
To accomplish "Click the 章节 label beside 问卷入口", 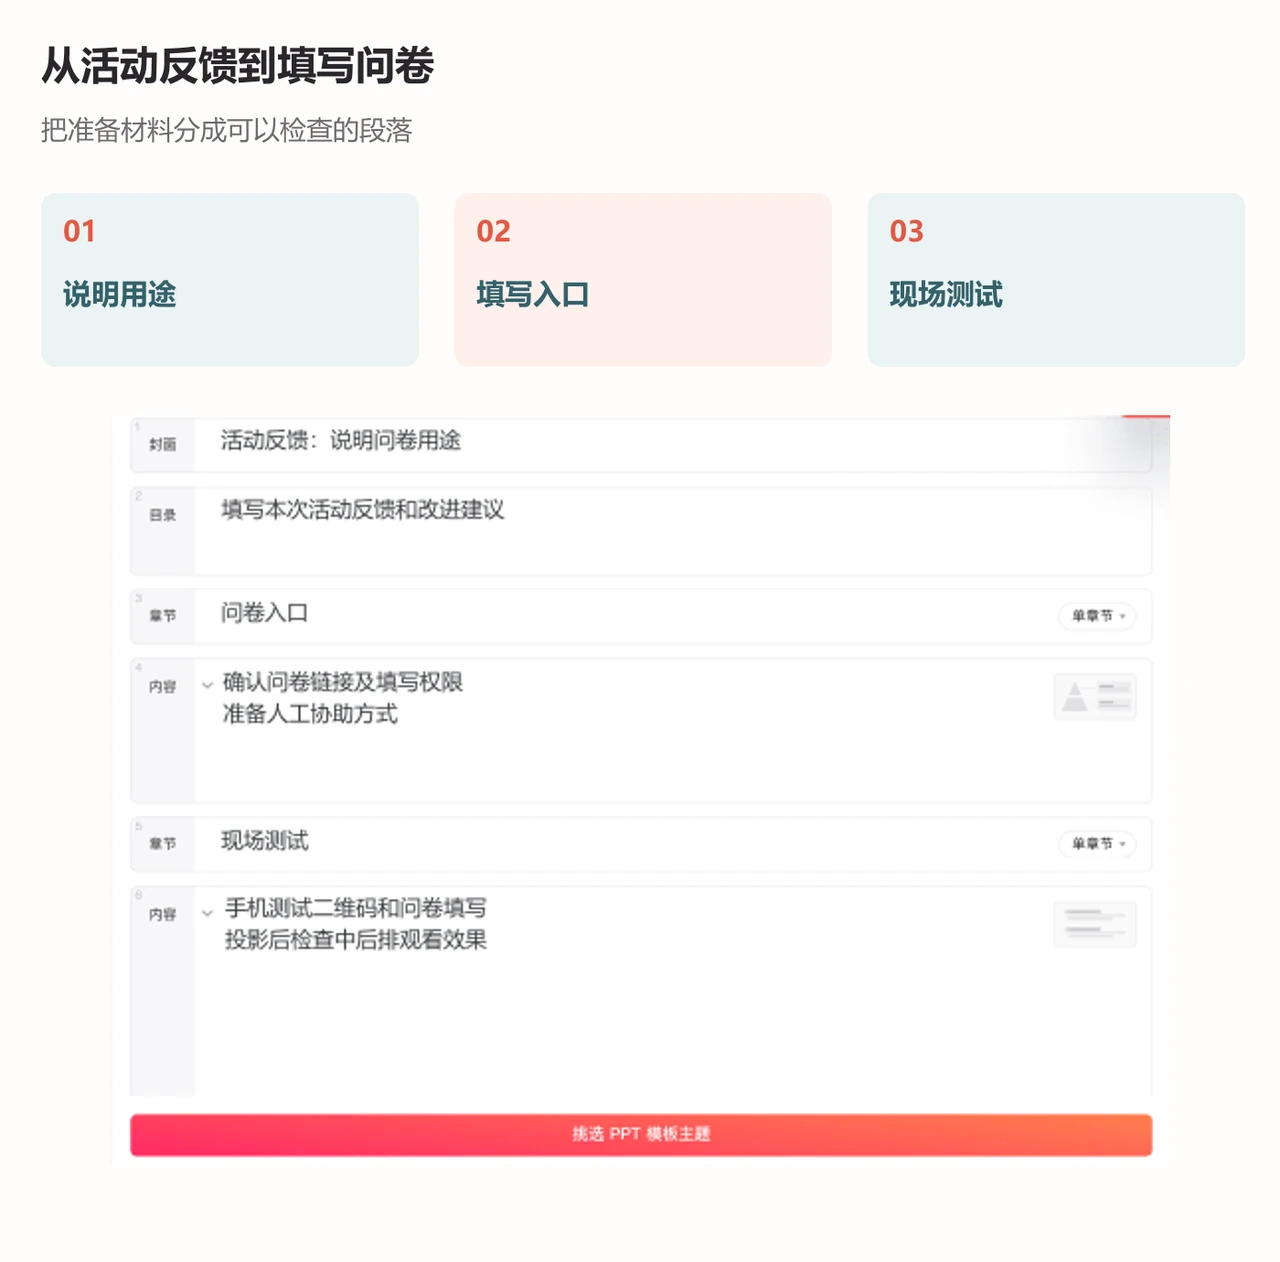I will (163, 616).
